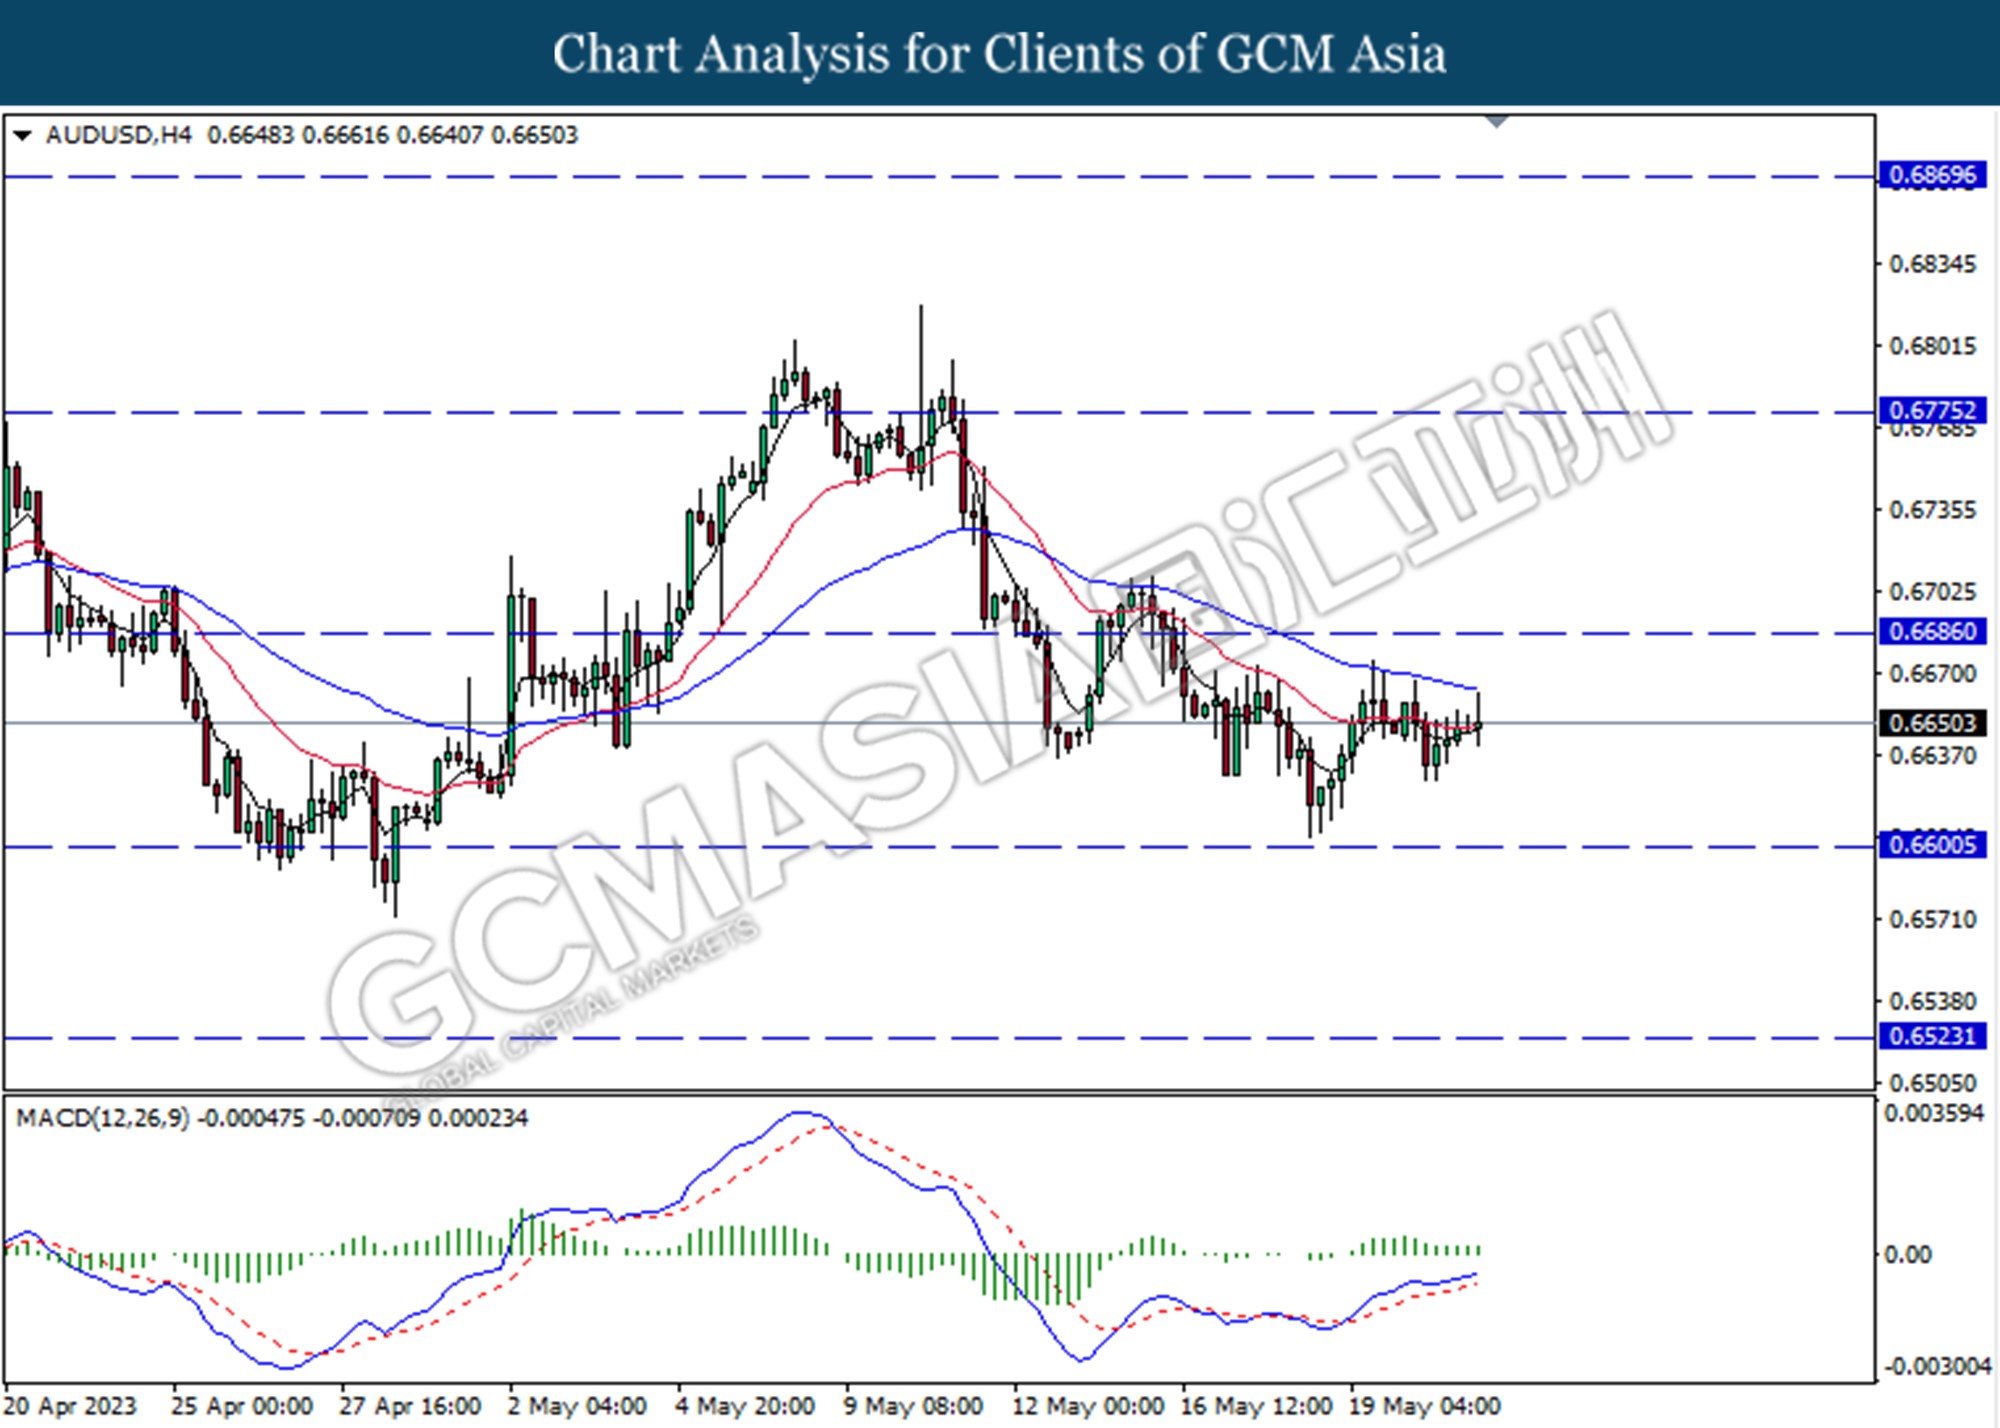
Task: Select the 0.66370 price axis value
Action: coord(1932,756)
